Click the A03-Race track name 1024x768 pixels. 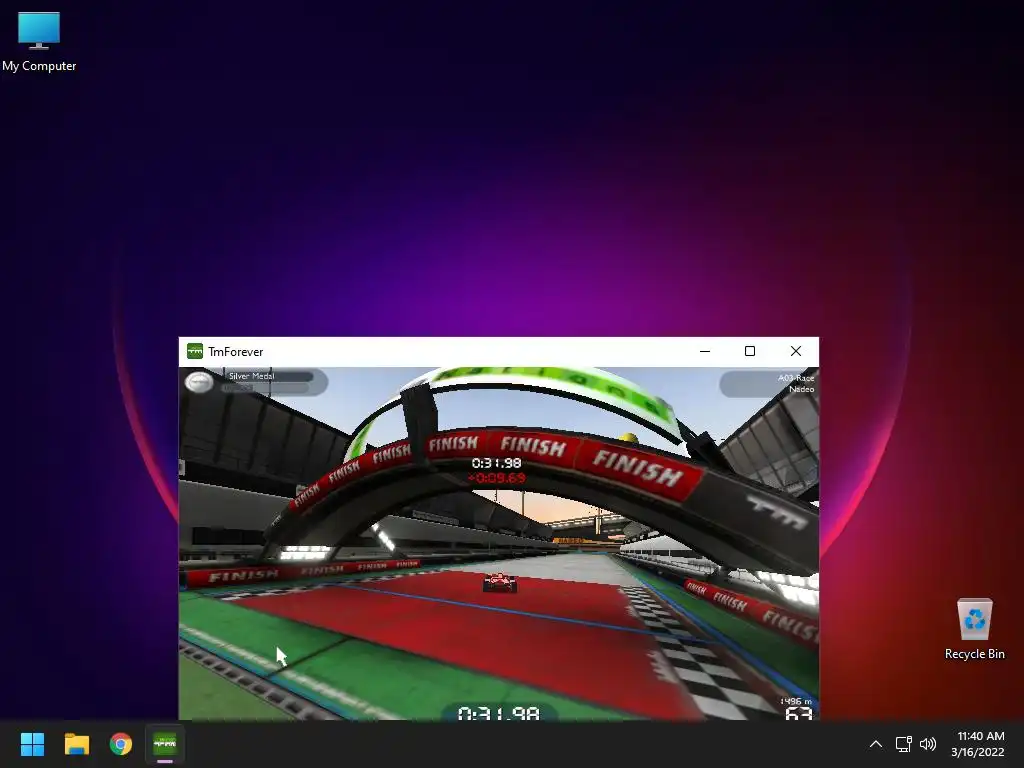tap(796, 378)
